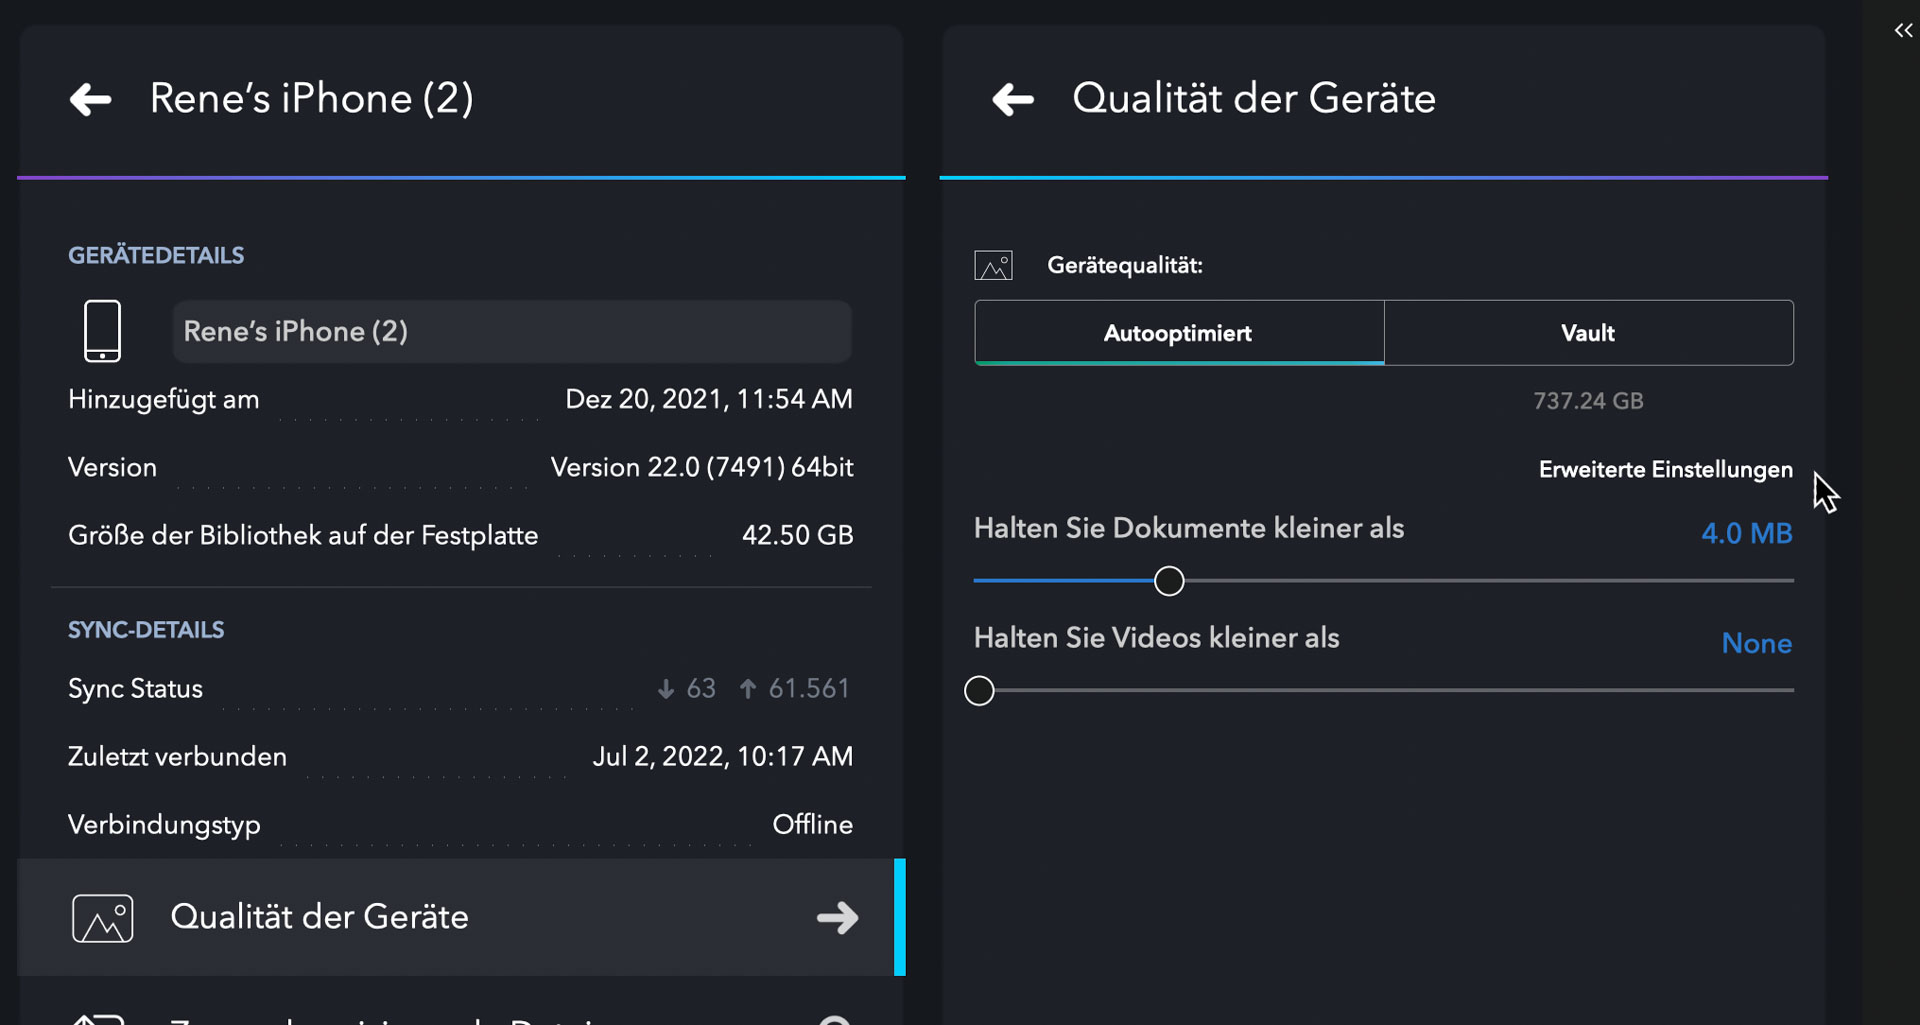This screenshot has height=1025, width=1920.
Task: Collapse the panel with double chevron icon
Action: click(1903, 31)
